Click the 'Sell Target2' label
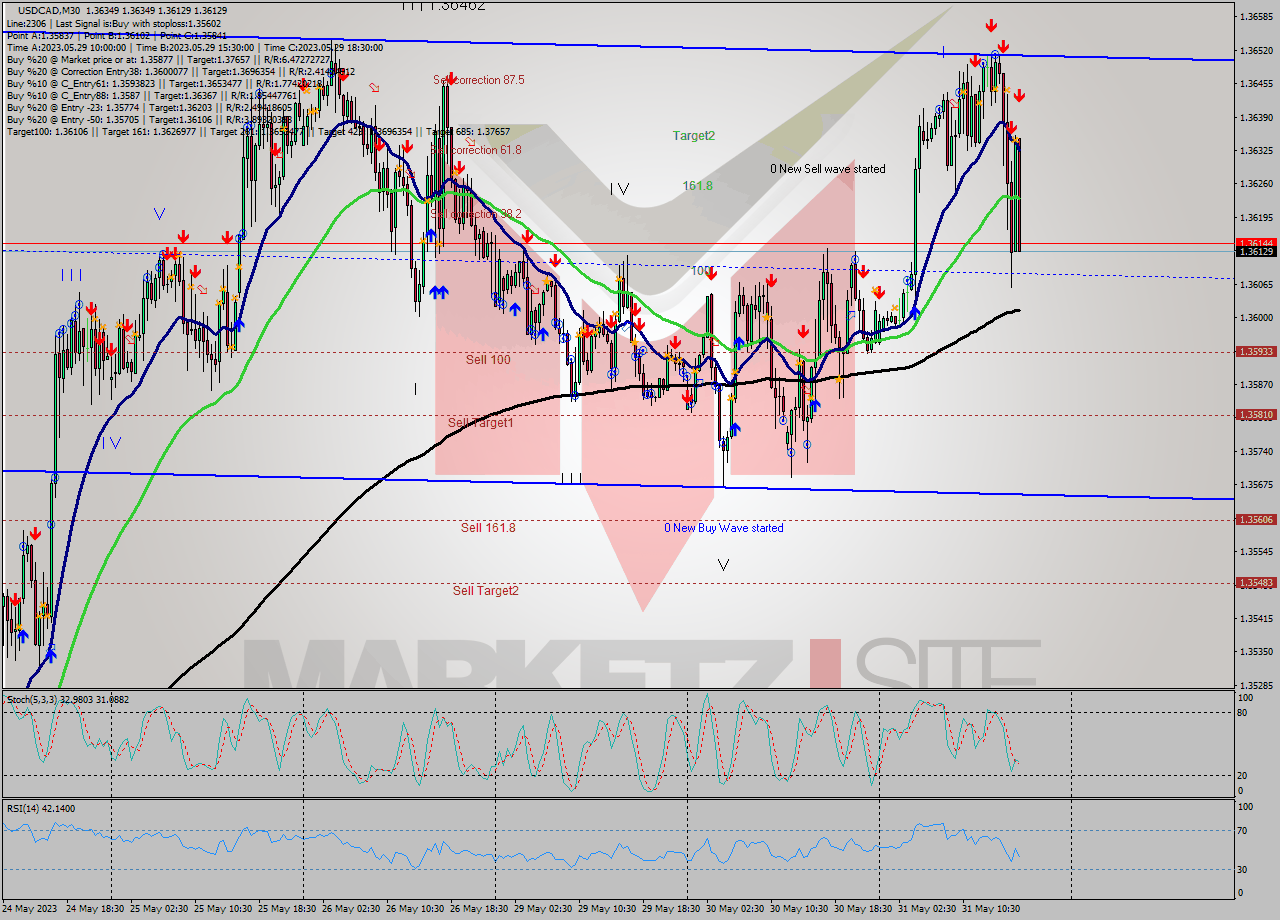 486,591
